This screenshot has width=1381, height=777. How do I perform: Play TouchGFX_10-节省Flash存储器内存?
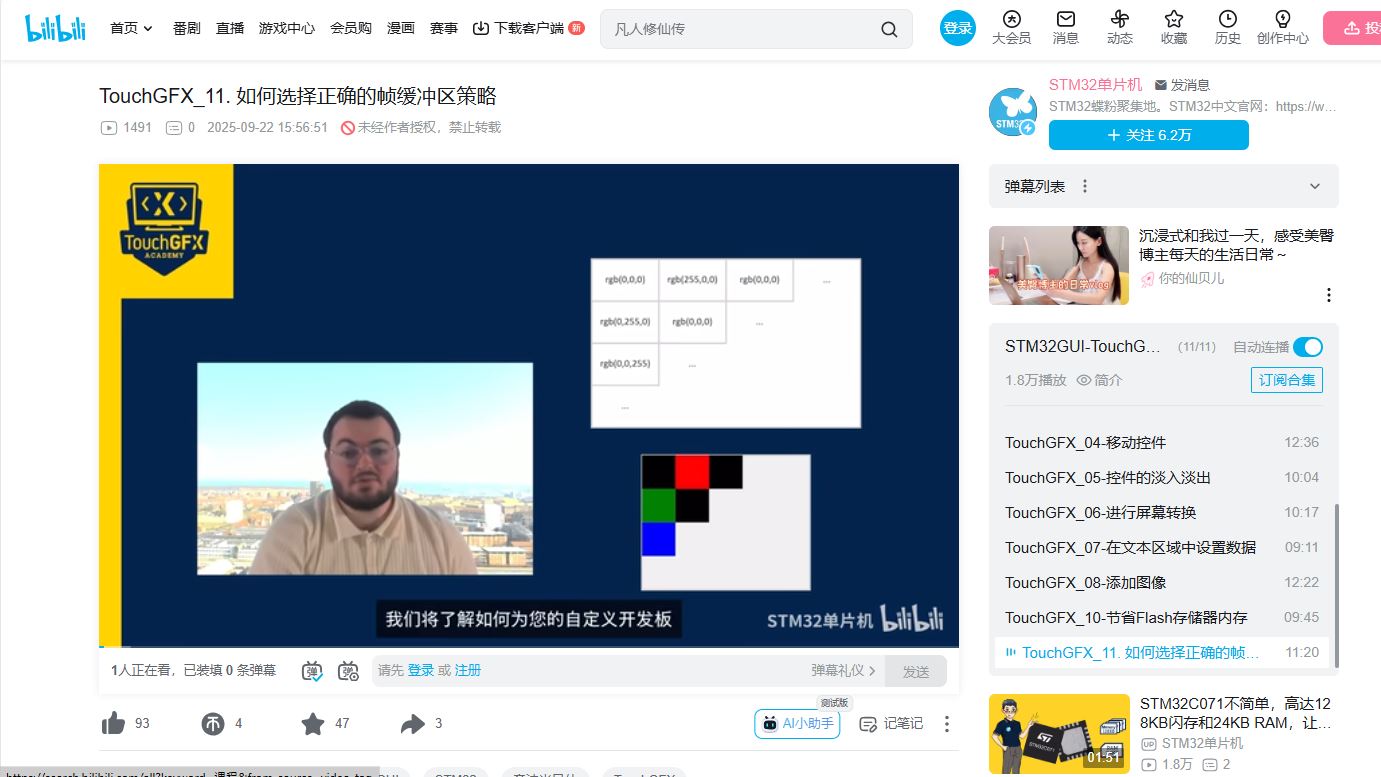[1162, 617]
